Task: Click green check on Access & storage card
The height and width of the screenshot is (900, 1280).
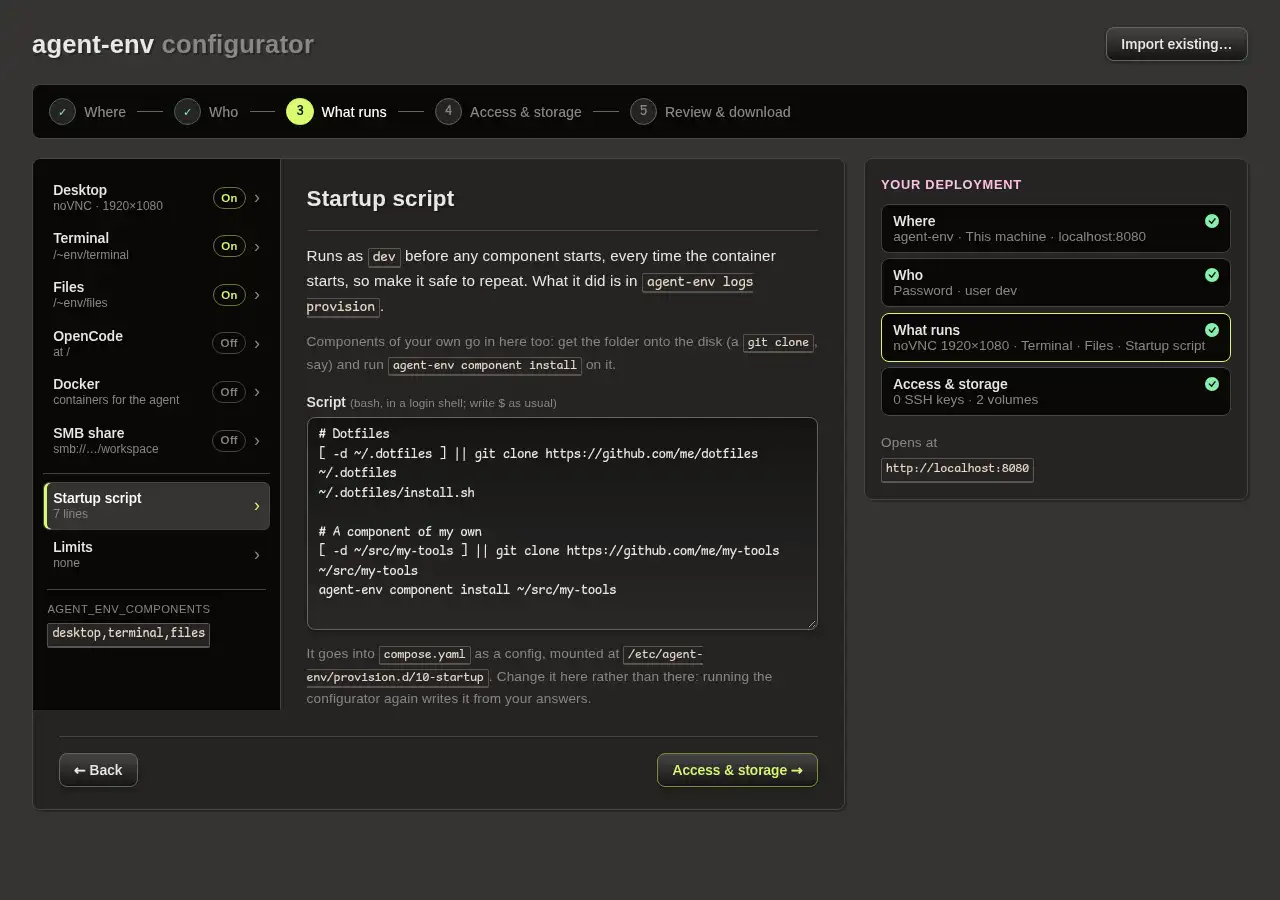Action: [x=1212, y=384]
